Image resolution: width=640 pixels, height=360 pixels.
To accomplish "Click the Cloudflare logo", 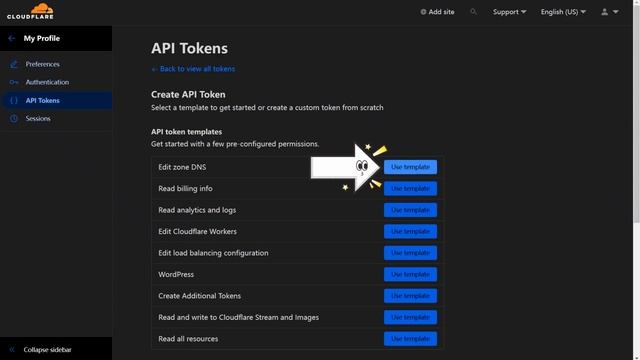I will click(30, 11).
